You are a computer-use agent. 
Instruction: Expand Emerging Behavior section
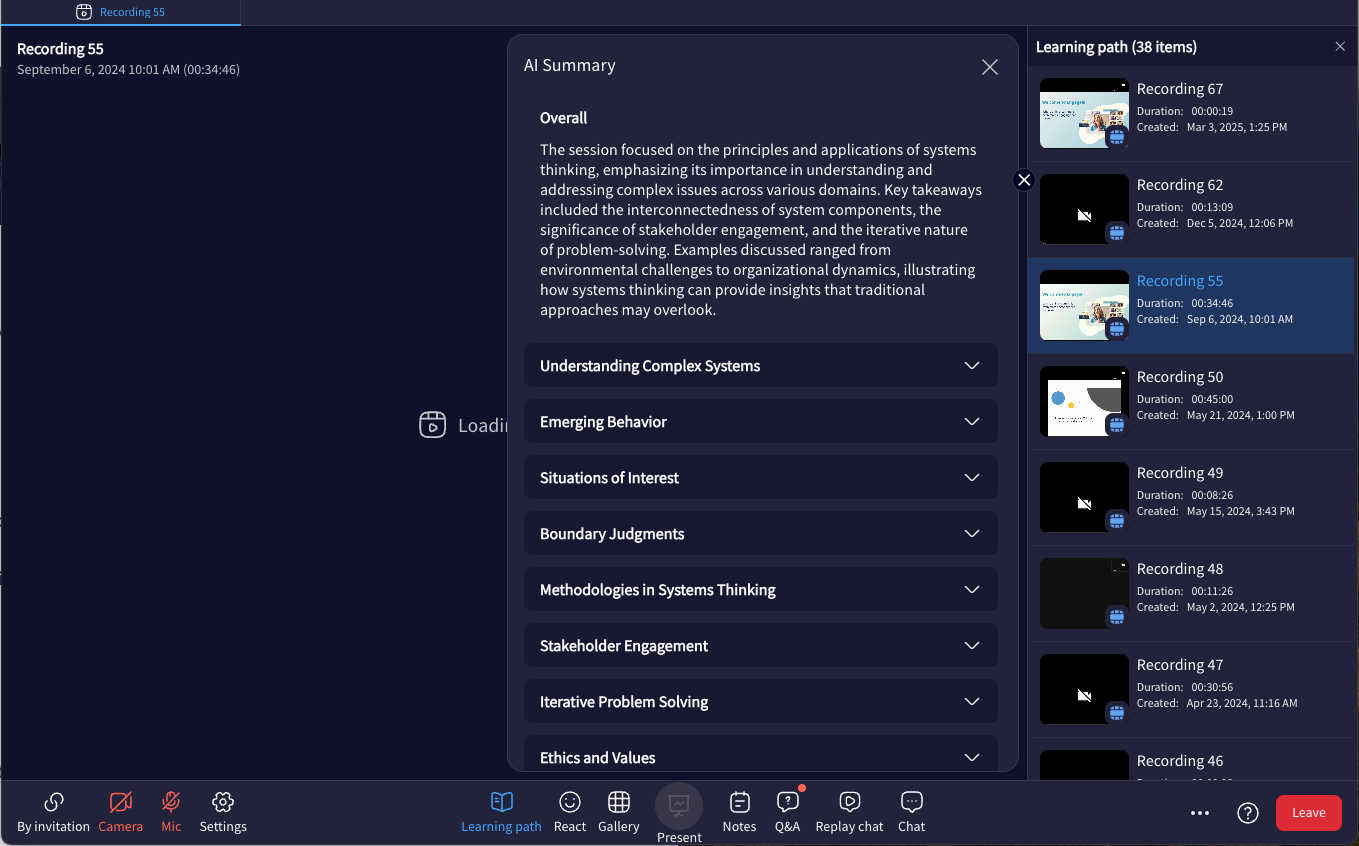tap(761, 421)
